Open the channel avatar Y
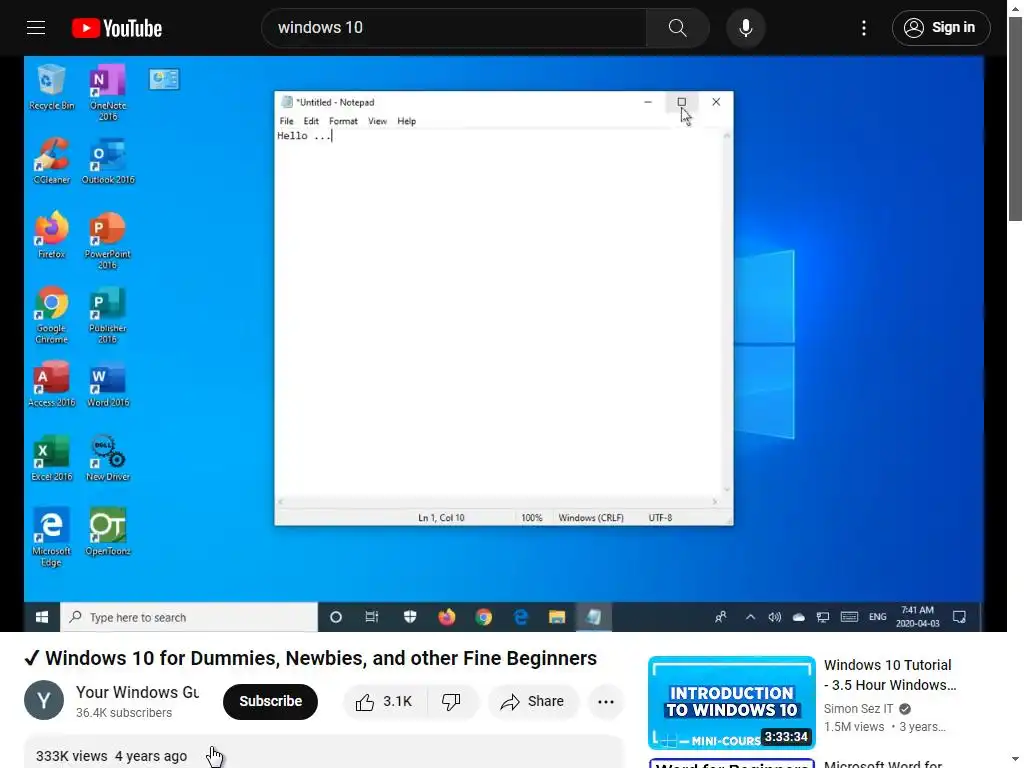Screen dimensions: 1024x768 [44, 700]
